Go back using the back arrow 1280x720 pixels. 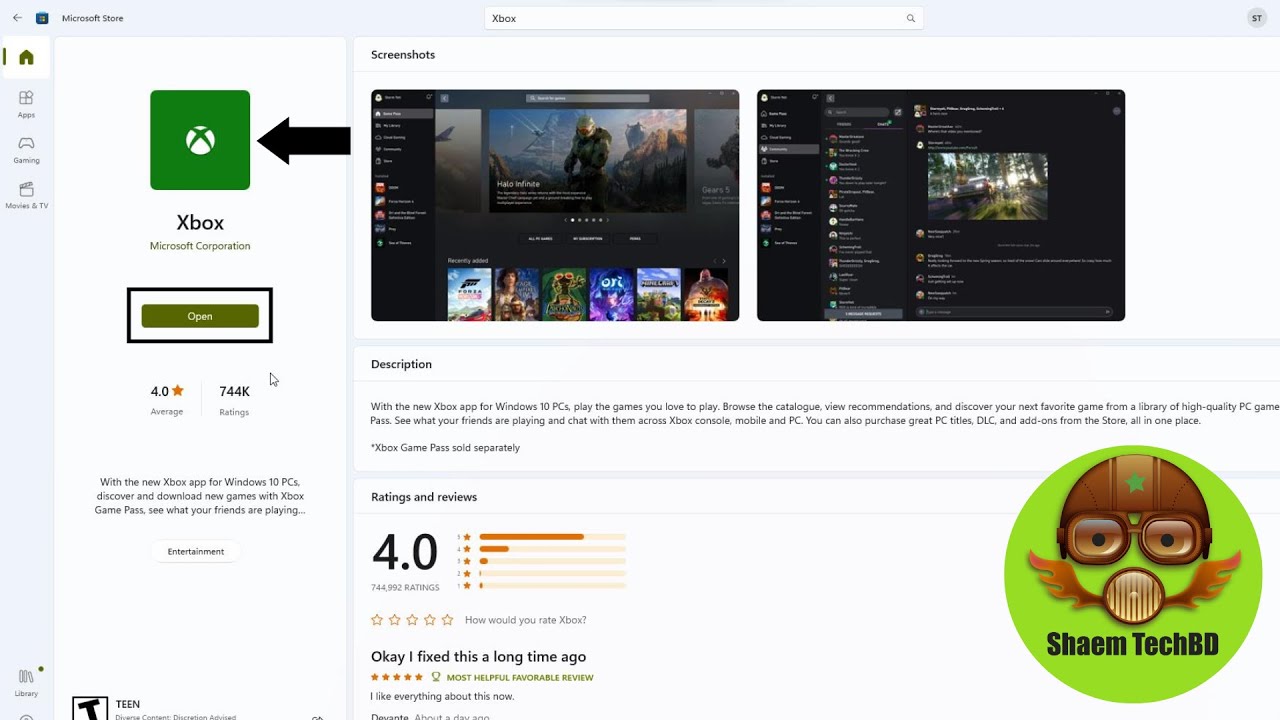[x=17, y=18]
